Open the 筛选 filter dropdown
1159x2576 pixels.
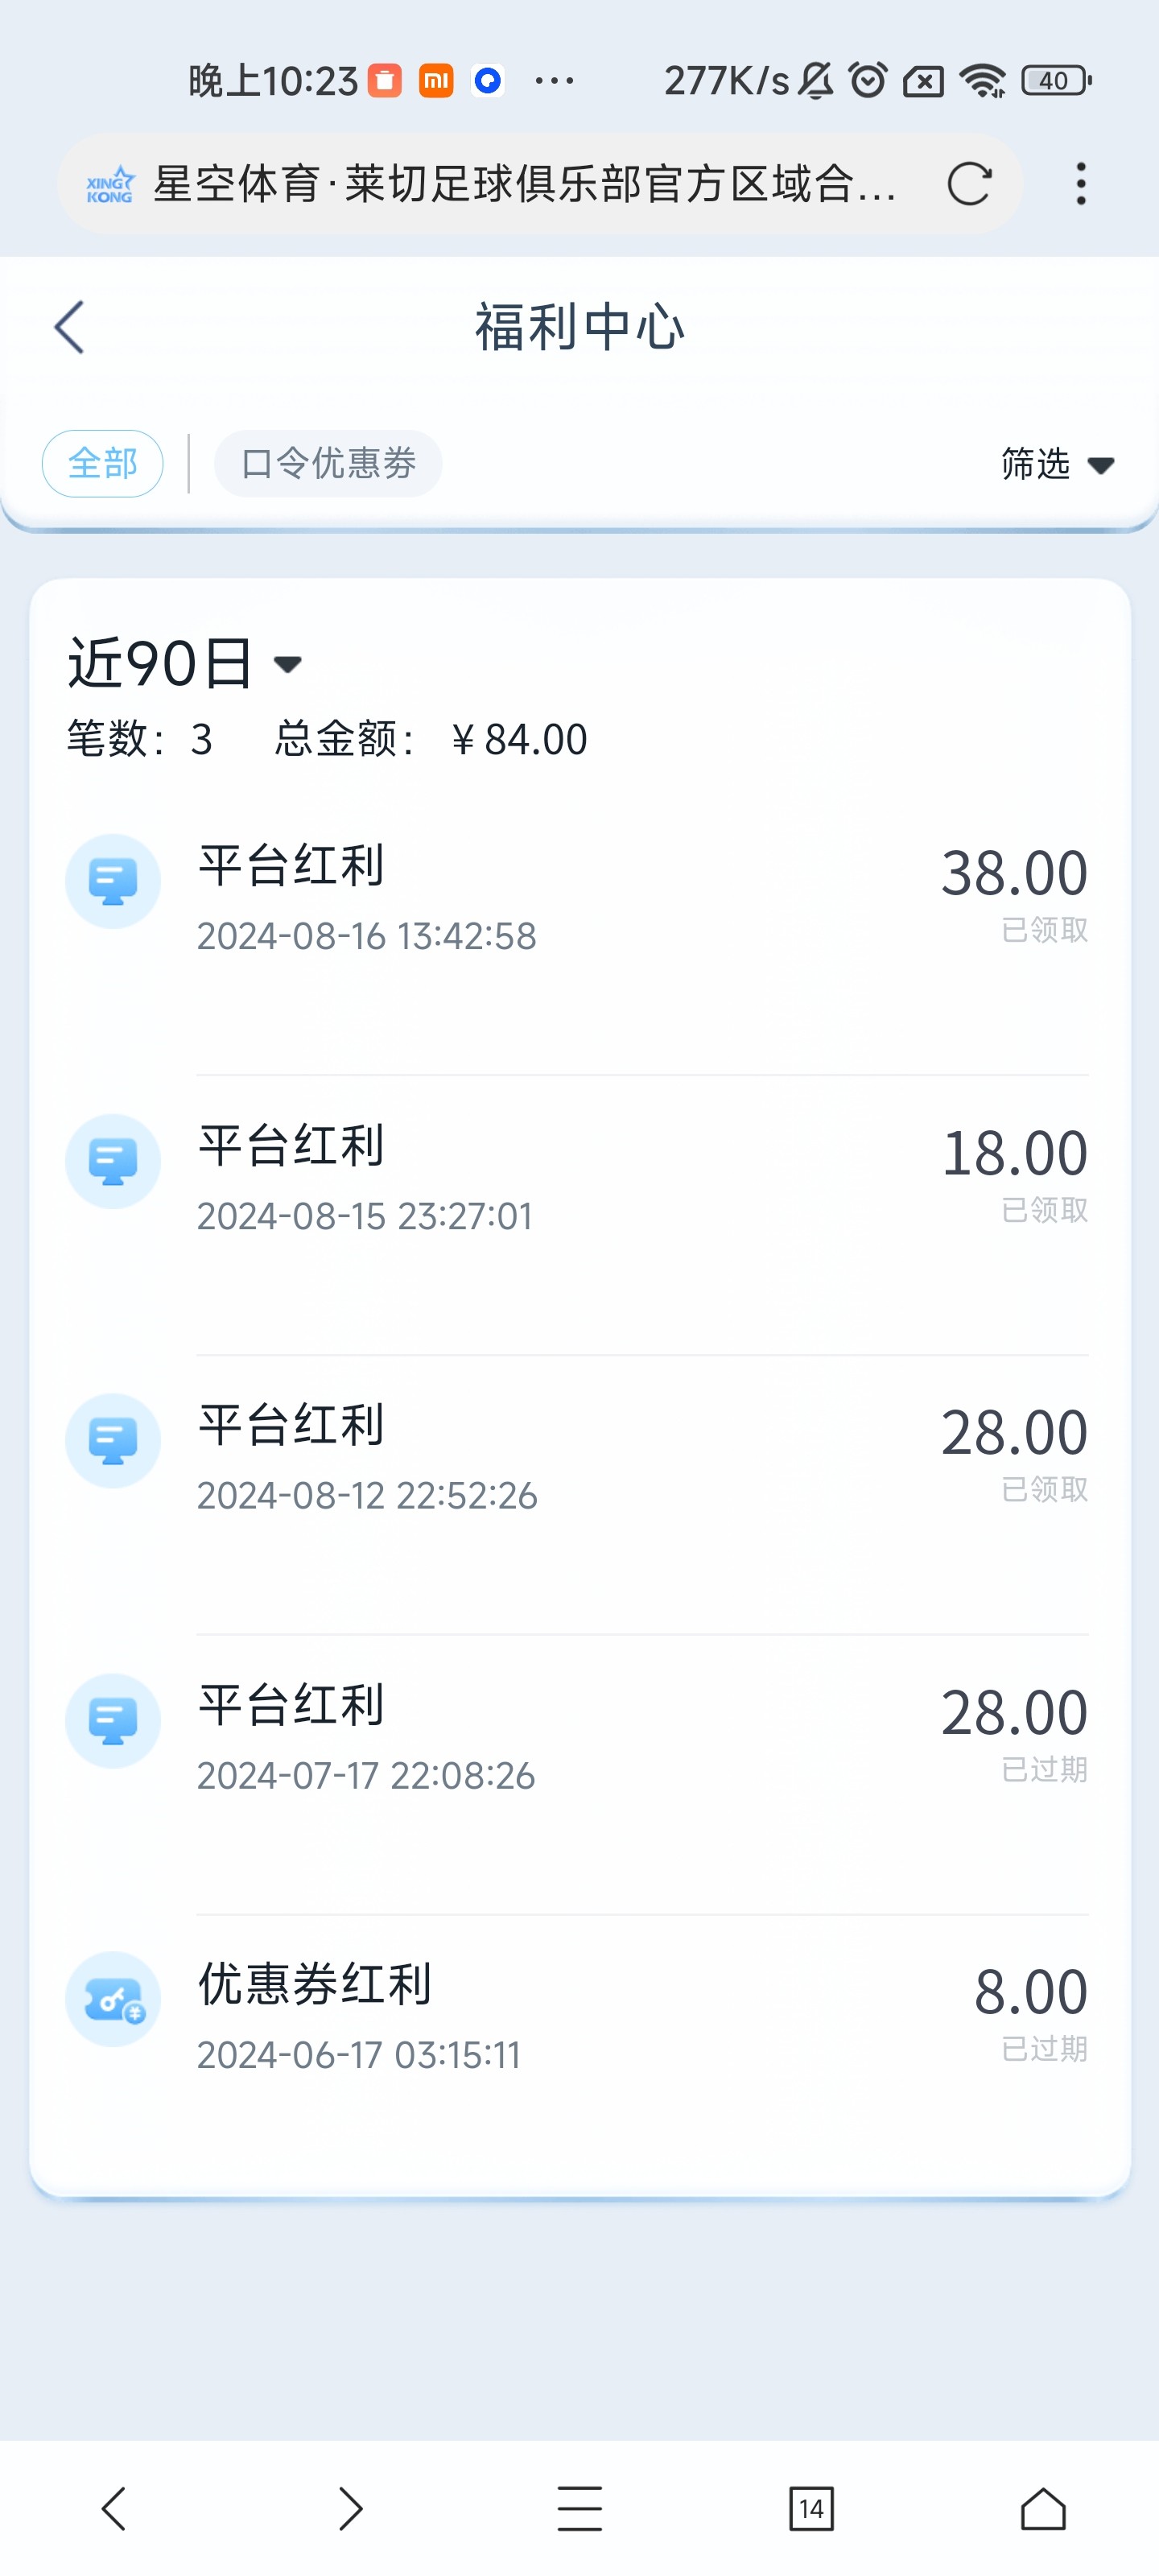(x=1036, y=464)
